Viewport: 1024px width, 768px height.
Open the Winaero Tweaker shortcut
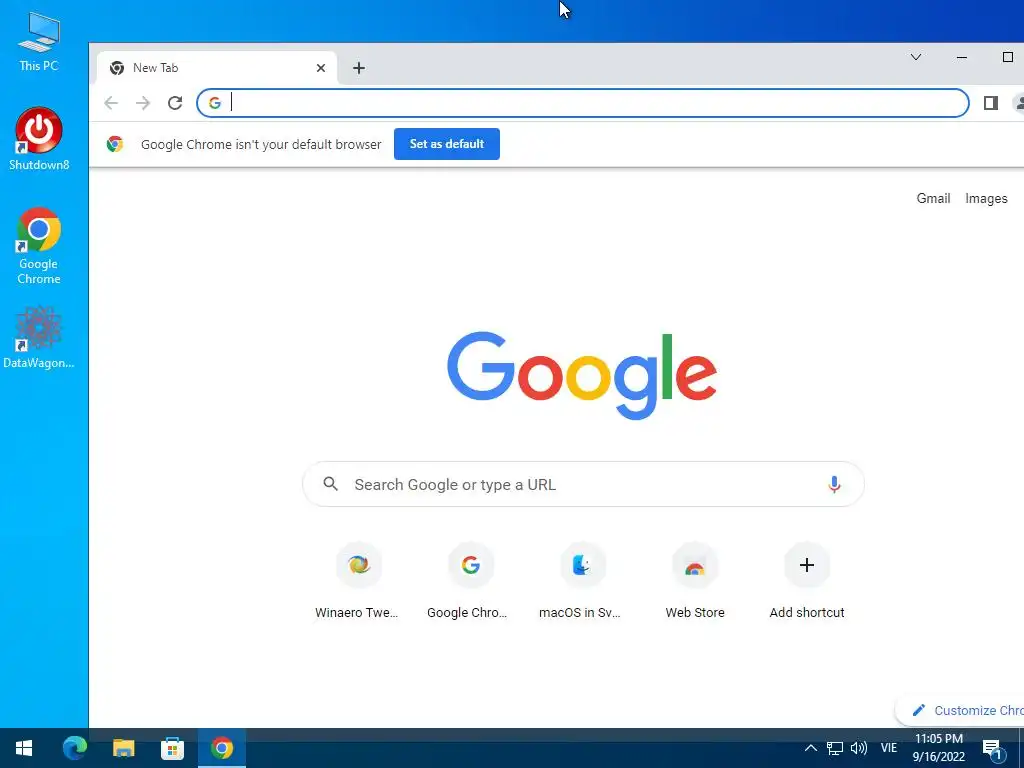[x=358, y=580]
